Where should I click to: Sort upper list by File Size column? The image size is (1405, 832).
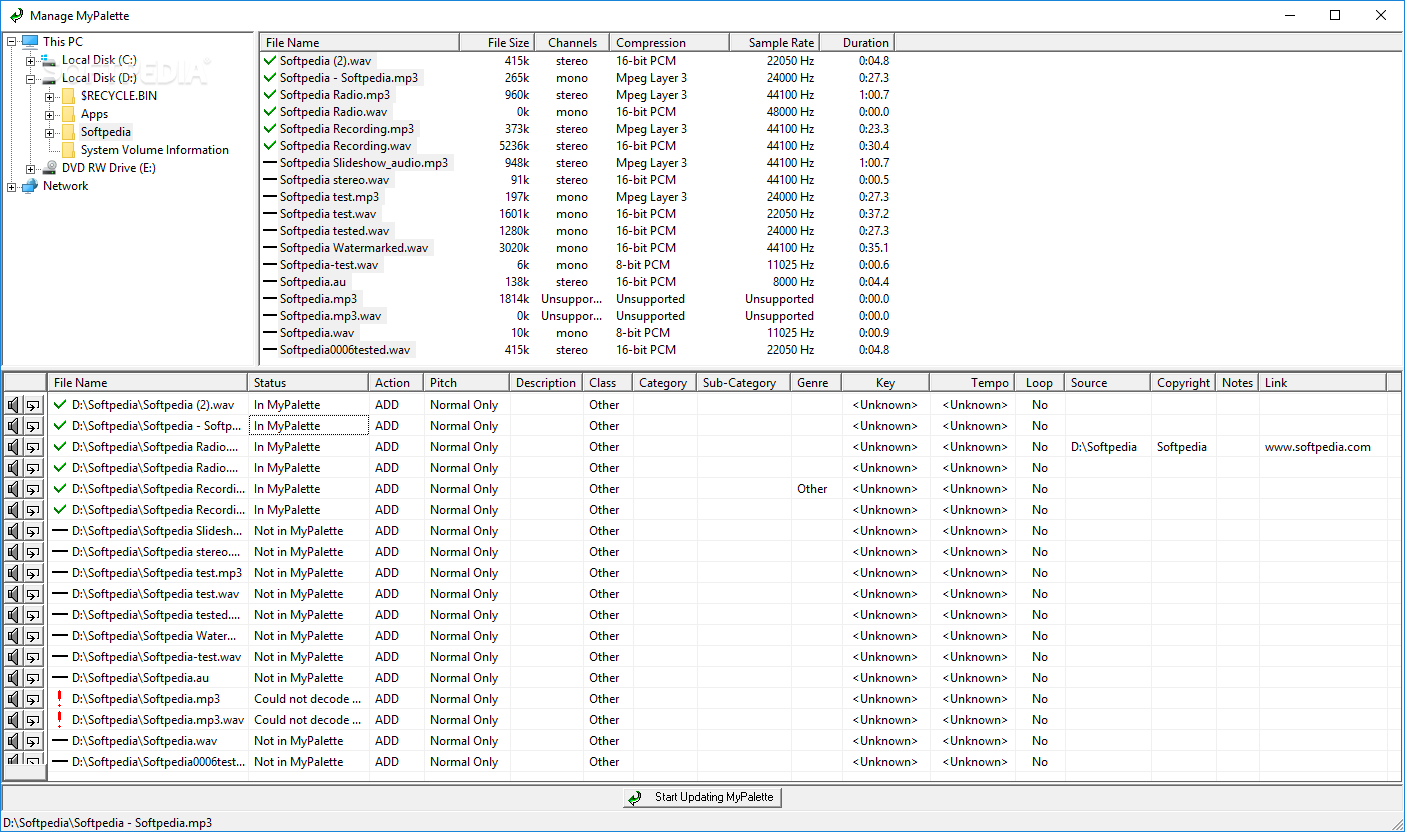[x=497, y=42]
